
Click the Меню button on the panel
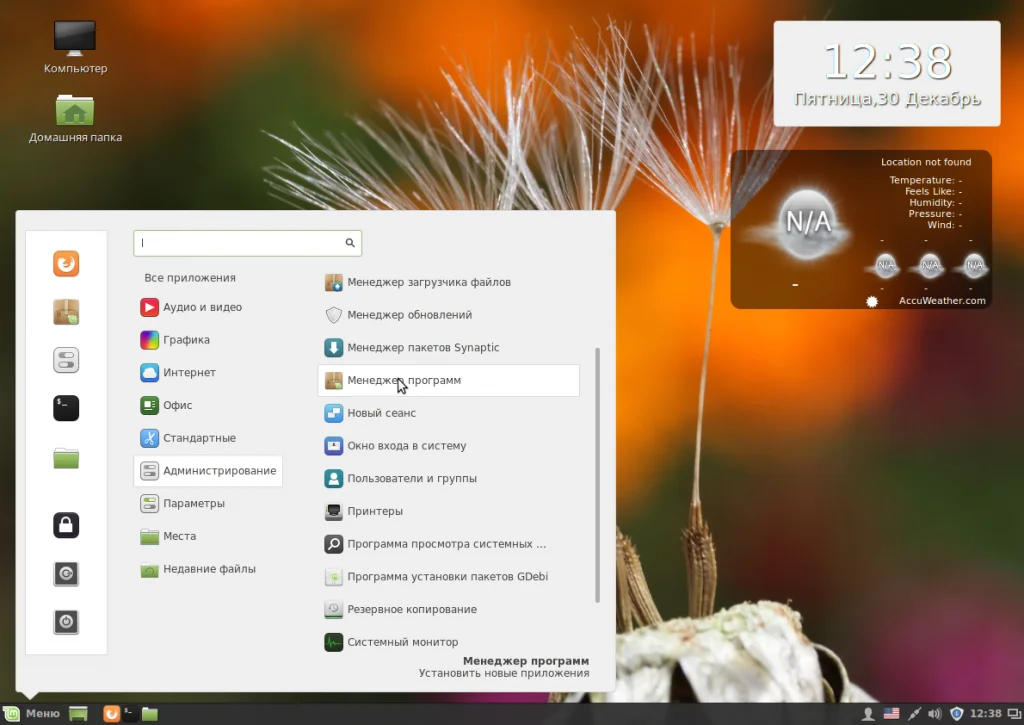(33, 713)
